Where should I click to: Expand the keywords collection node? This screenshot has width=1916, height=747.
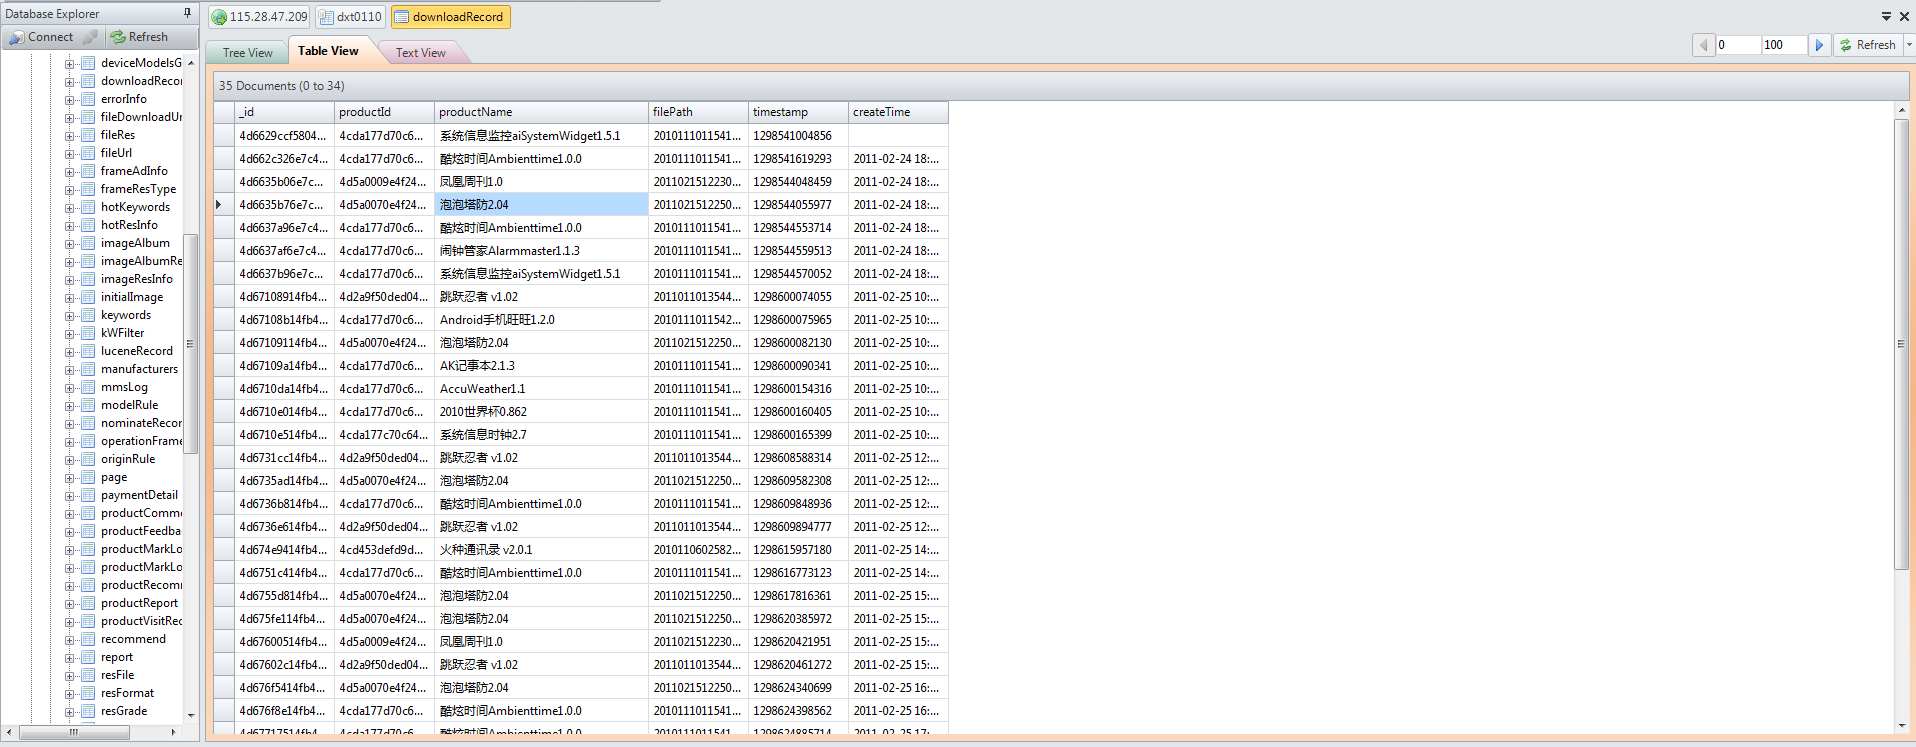tap(70, 315)
